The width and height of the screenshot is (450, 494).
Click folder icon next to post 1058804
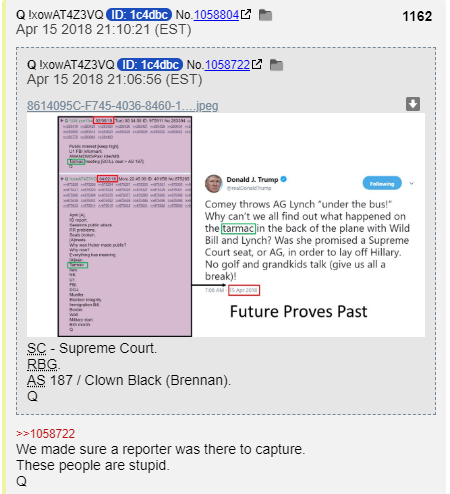(x=265, y=15)
